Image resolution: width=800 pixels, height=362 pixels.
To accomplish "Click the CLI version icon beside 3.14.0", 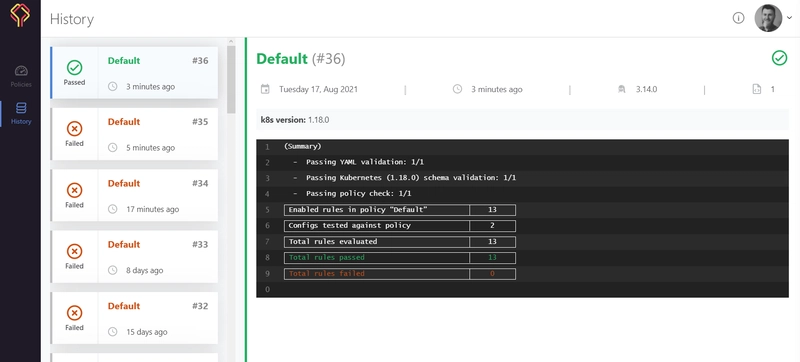I will pyautogui.click(x=621, y=89).
